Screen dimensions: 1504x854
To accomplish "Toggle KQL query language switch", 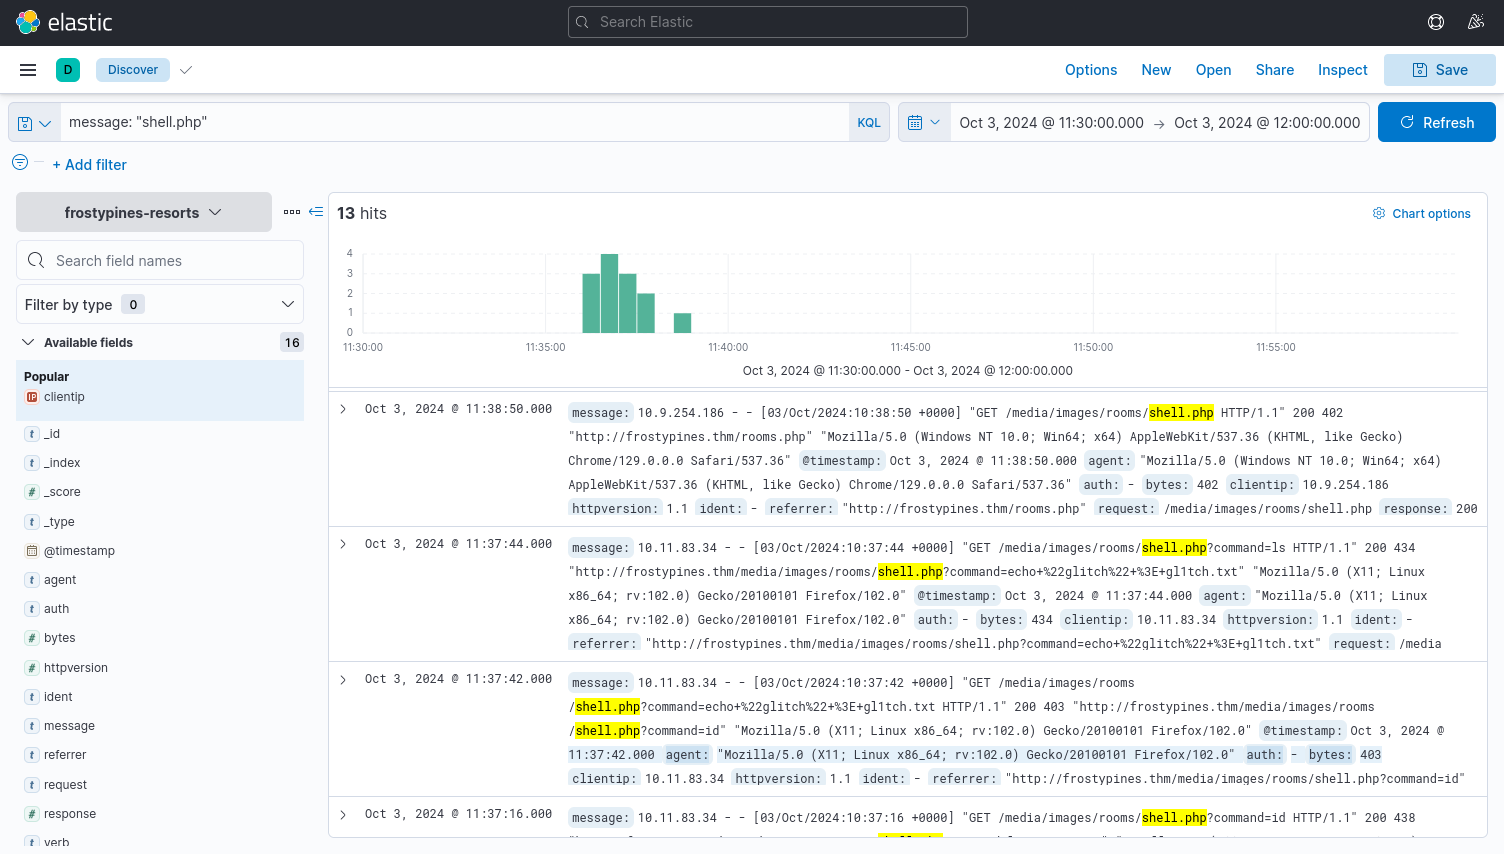I will (869, 122).
